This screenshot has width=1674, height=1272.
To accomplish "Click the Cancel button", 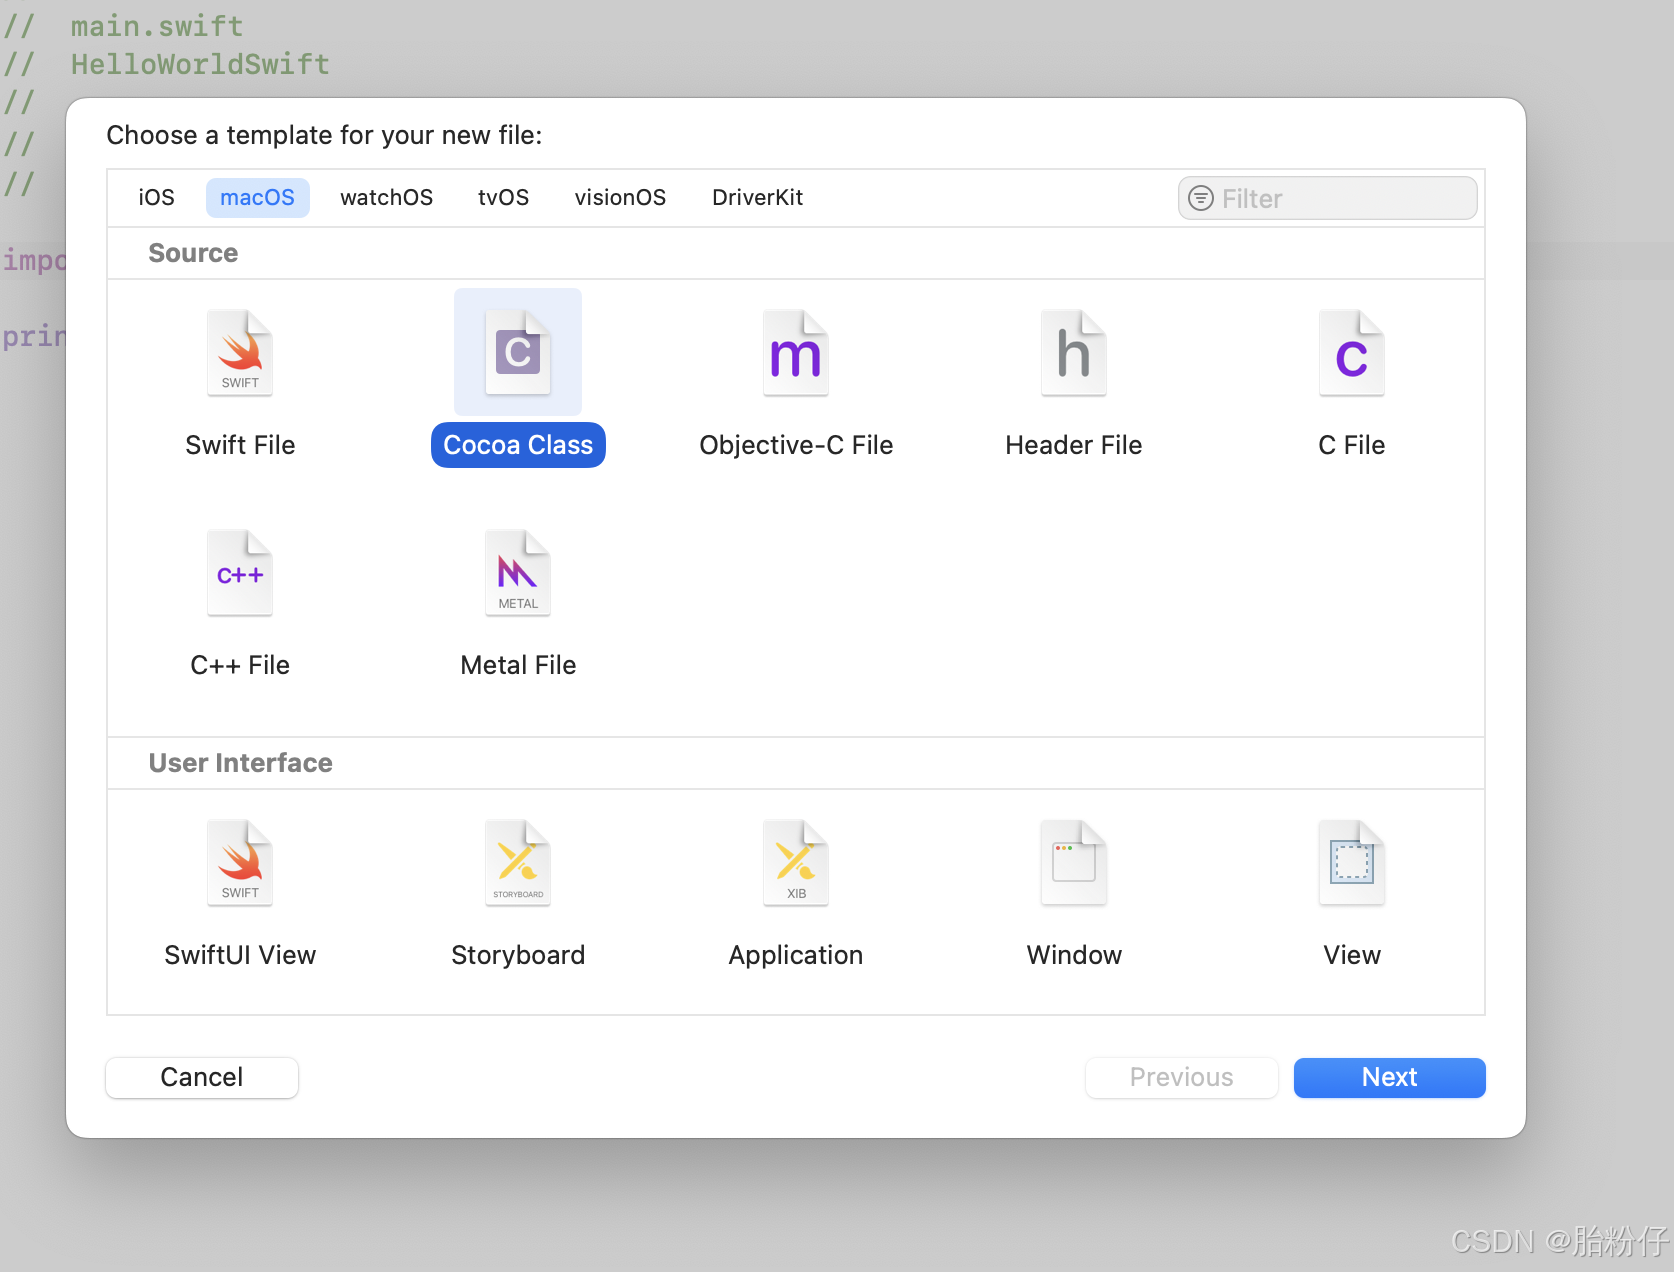I will [202, 1077].
